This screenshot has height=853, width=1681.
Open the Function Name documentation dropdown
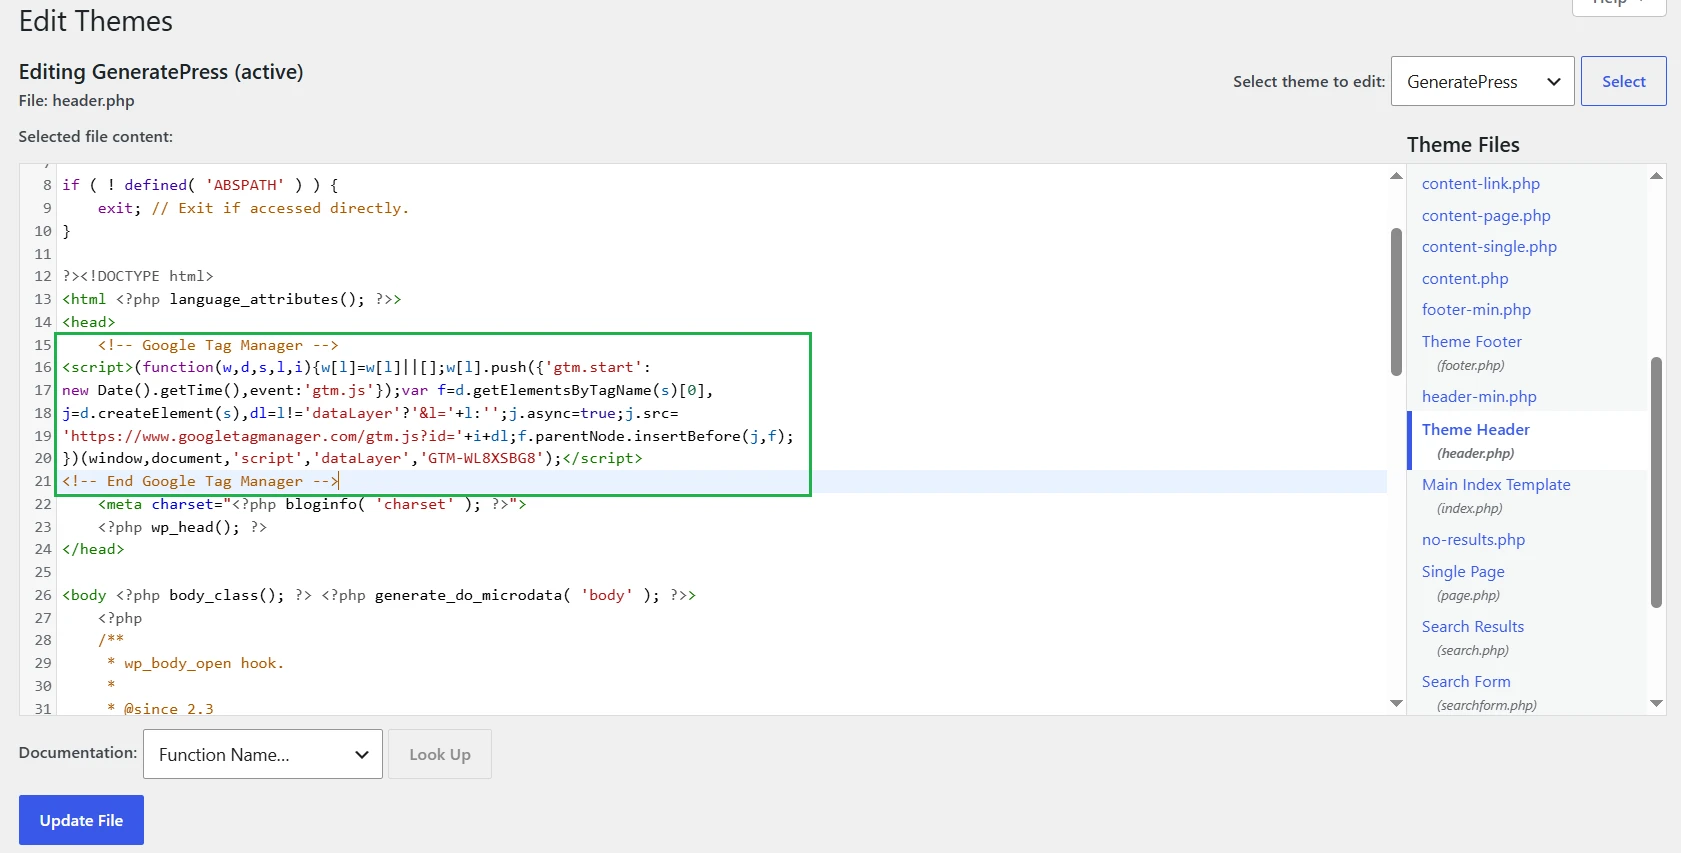tap(263, 754)
